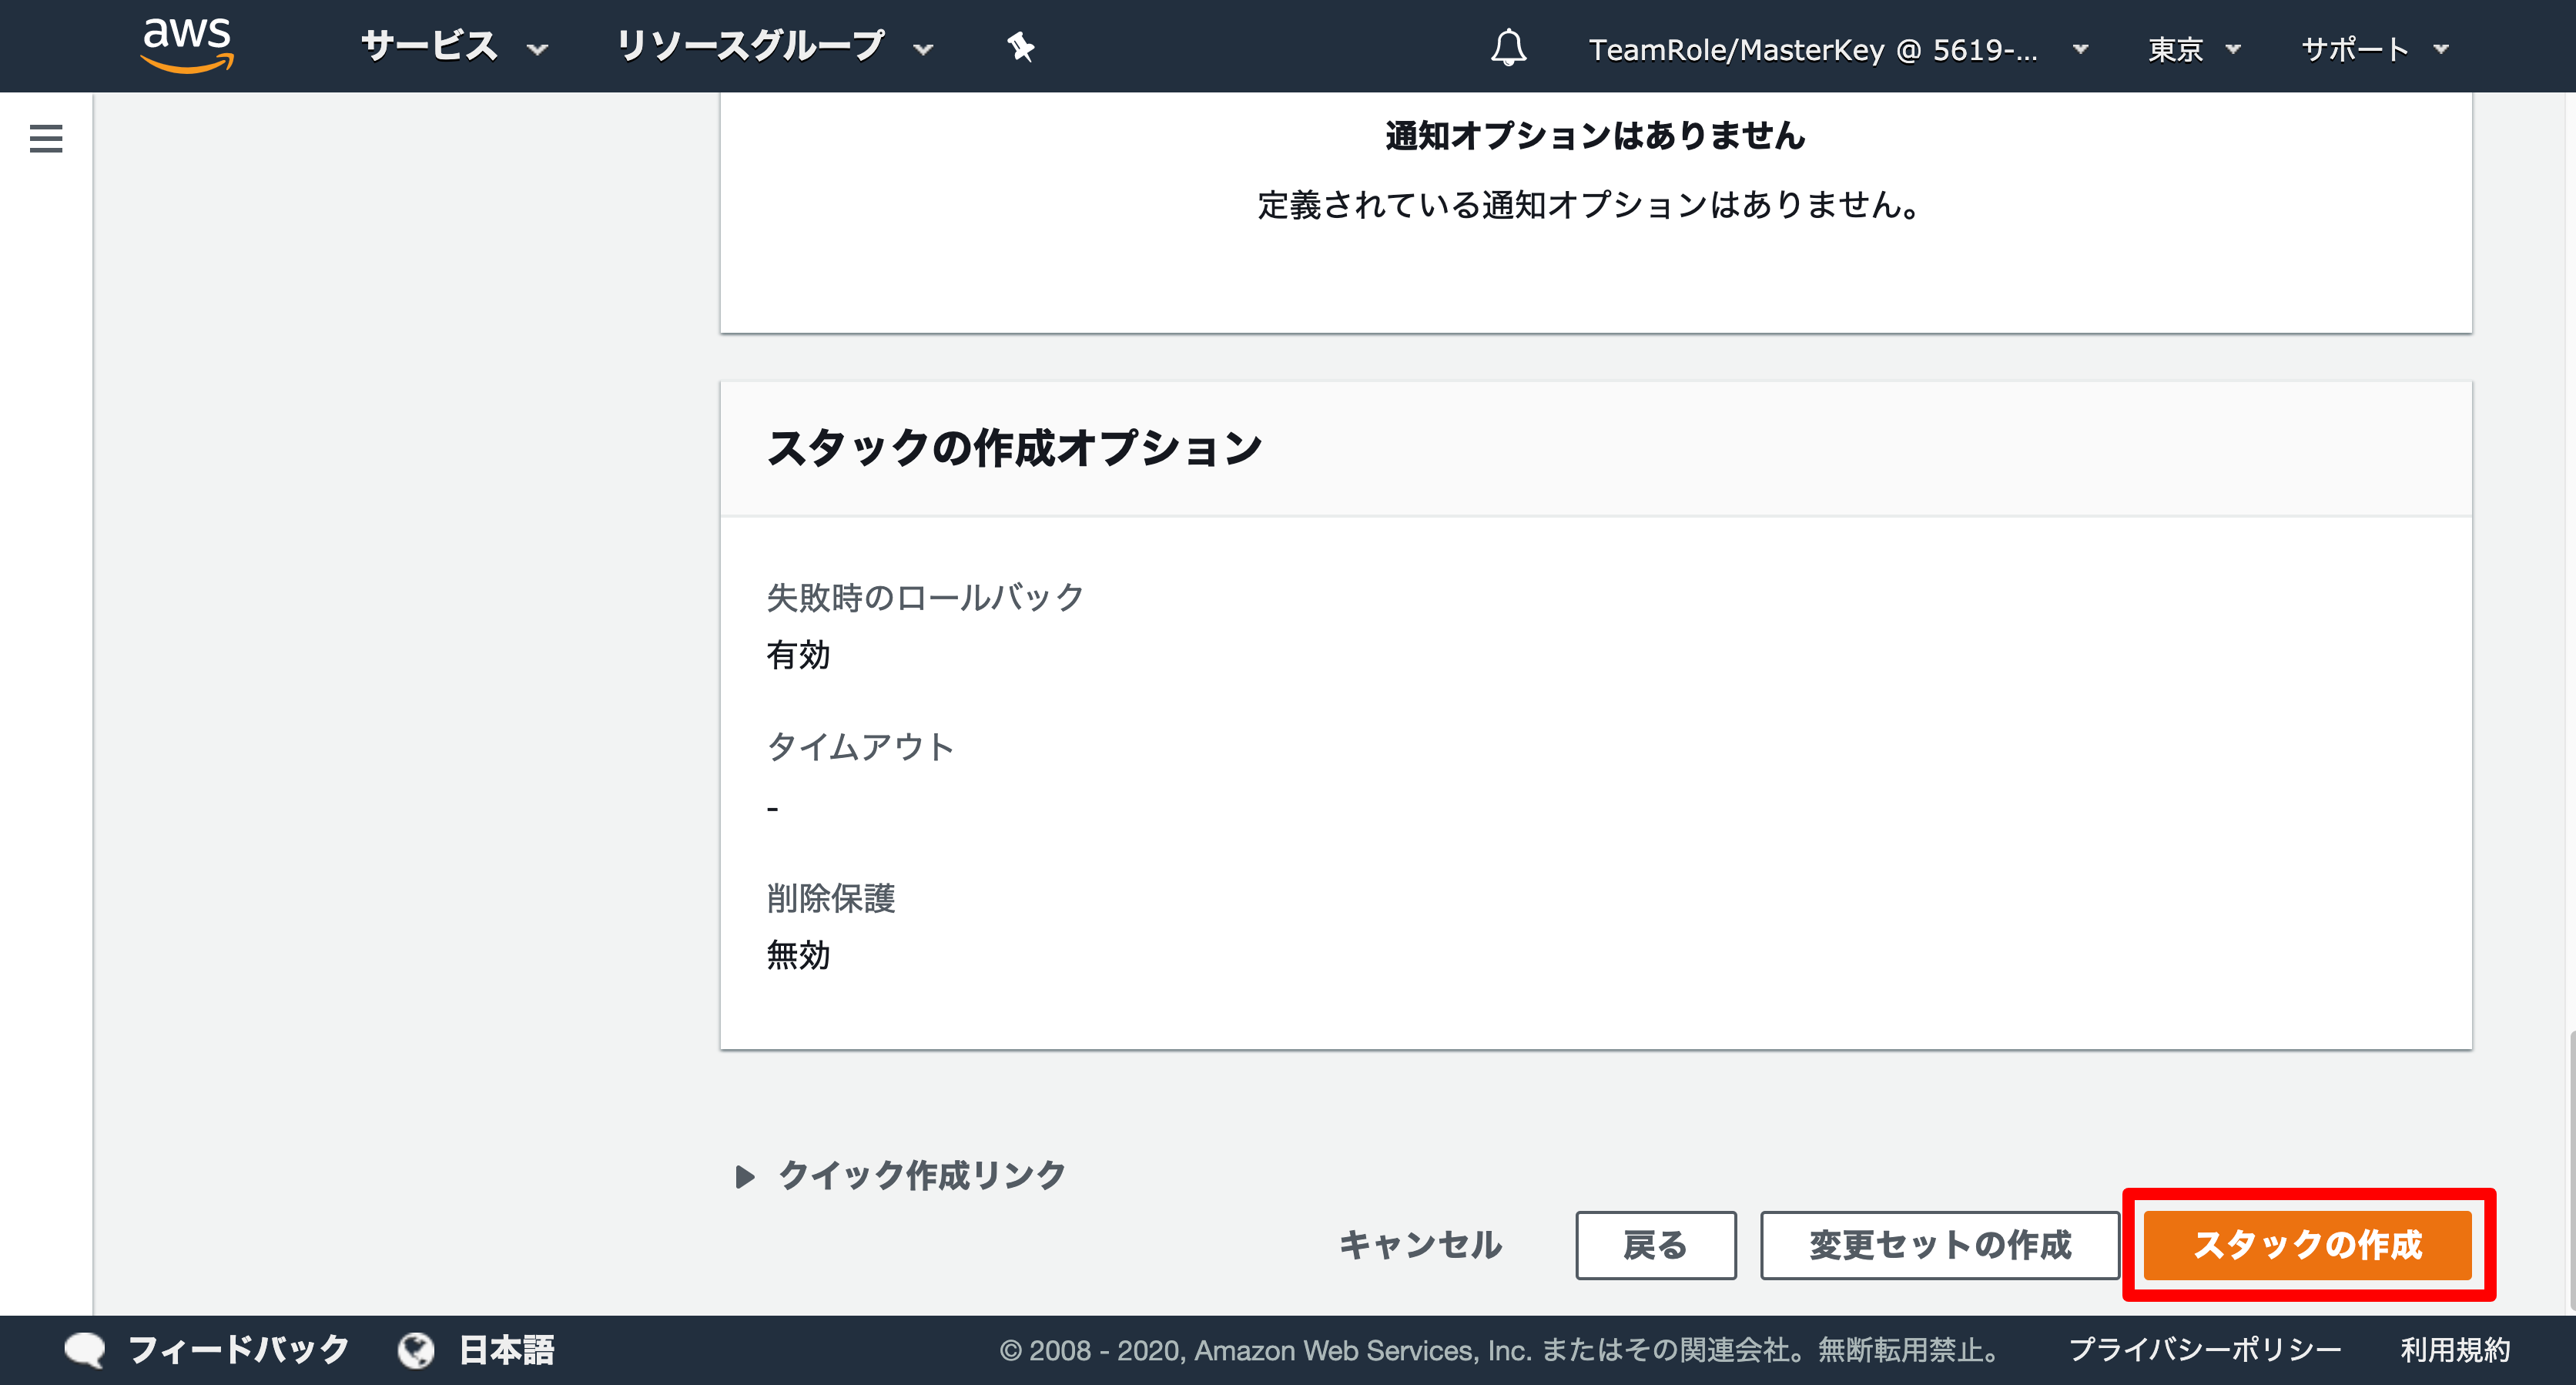Open the hamburger side navigation menu
The height and width of the screenshot is (1385, 2576).
tap(46, 138)
